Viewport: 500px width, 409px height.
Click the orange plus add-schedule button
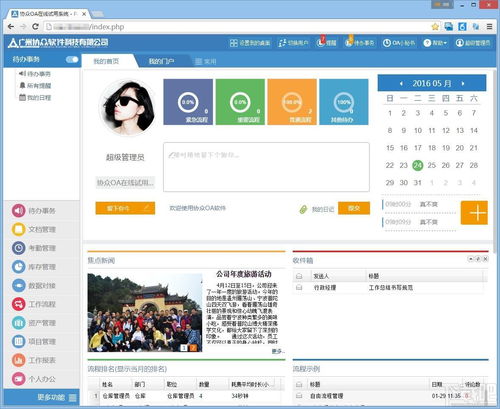(474, 213)
